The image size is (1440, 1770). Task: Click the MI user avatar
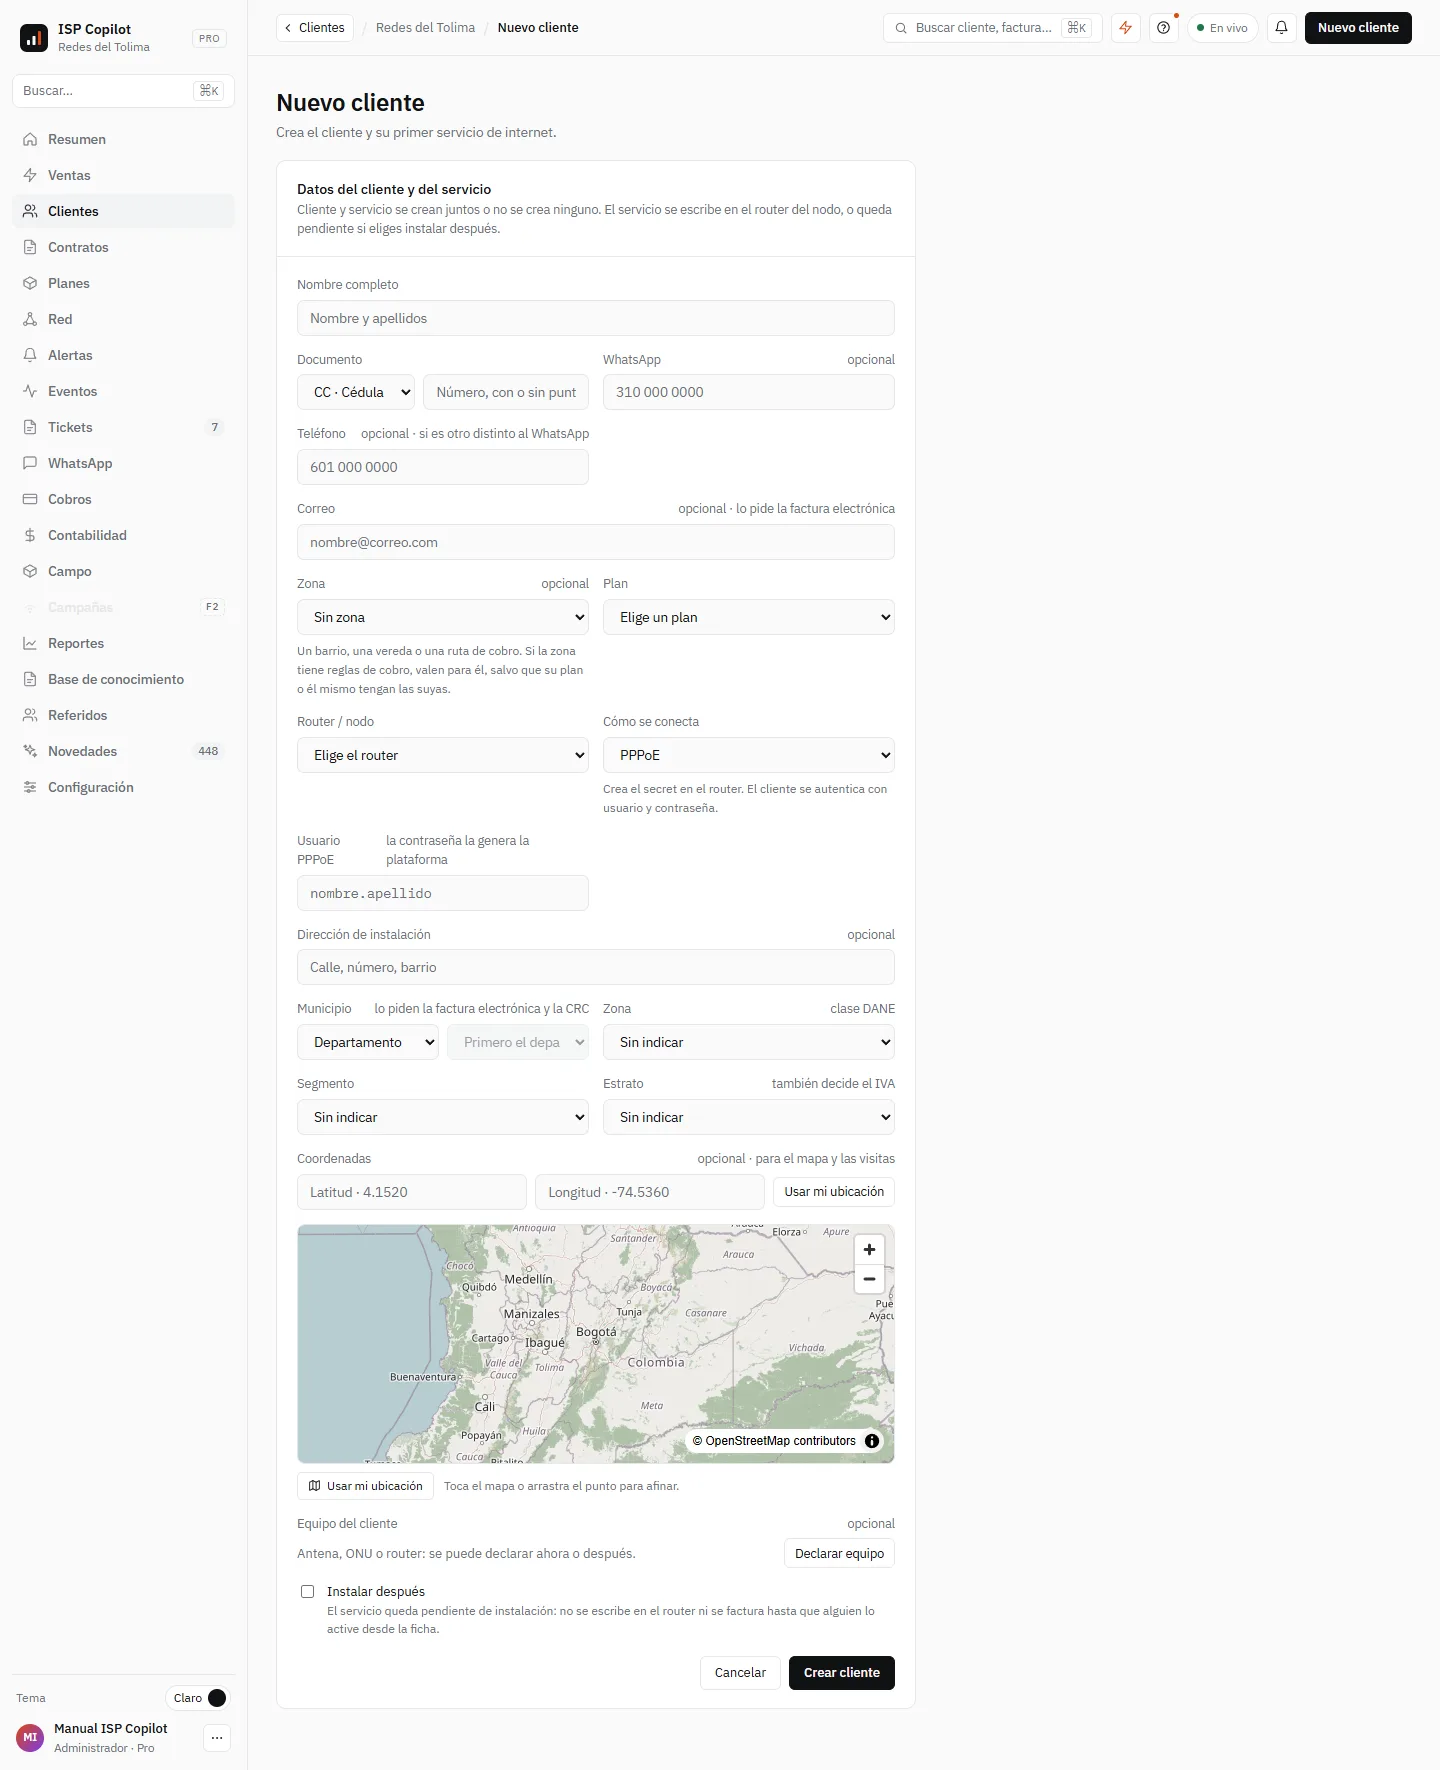(30, 1738)
